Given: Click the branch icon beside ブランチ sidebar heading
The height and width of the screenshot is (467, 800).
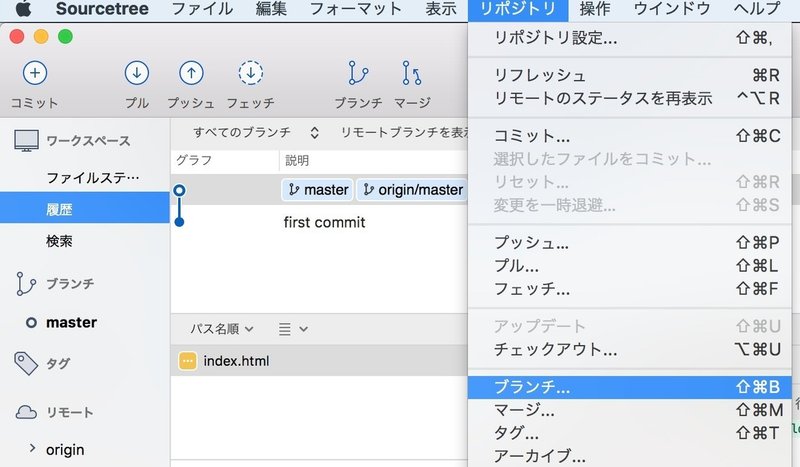Looking at the screenshot, I should [x=26, y=284].
